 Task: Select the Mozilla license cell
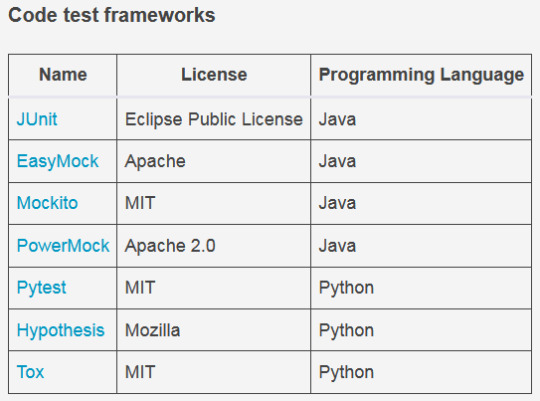pos(214,330)
